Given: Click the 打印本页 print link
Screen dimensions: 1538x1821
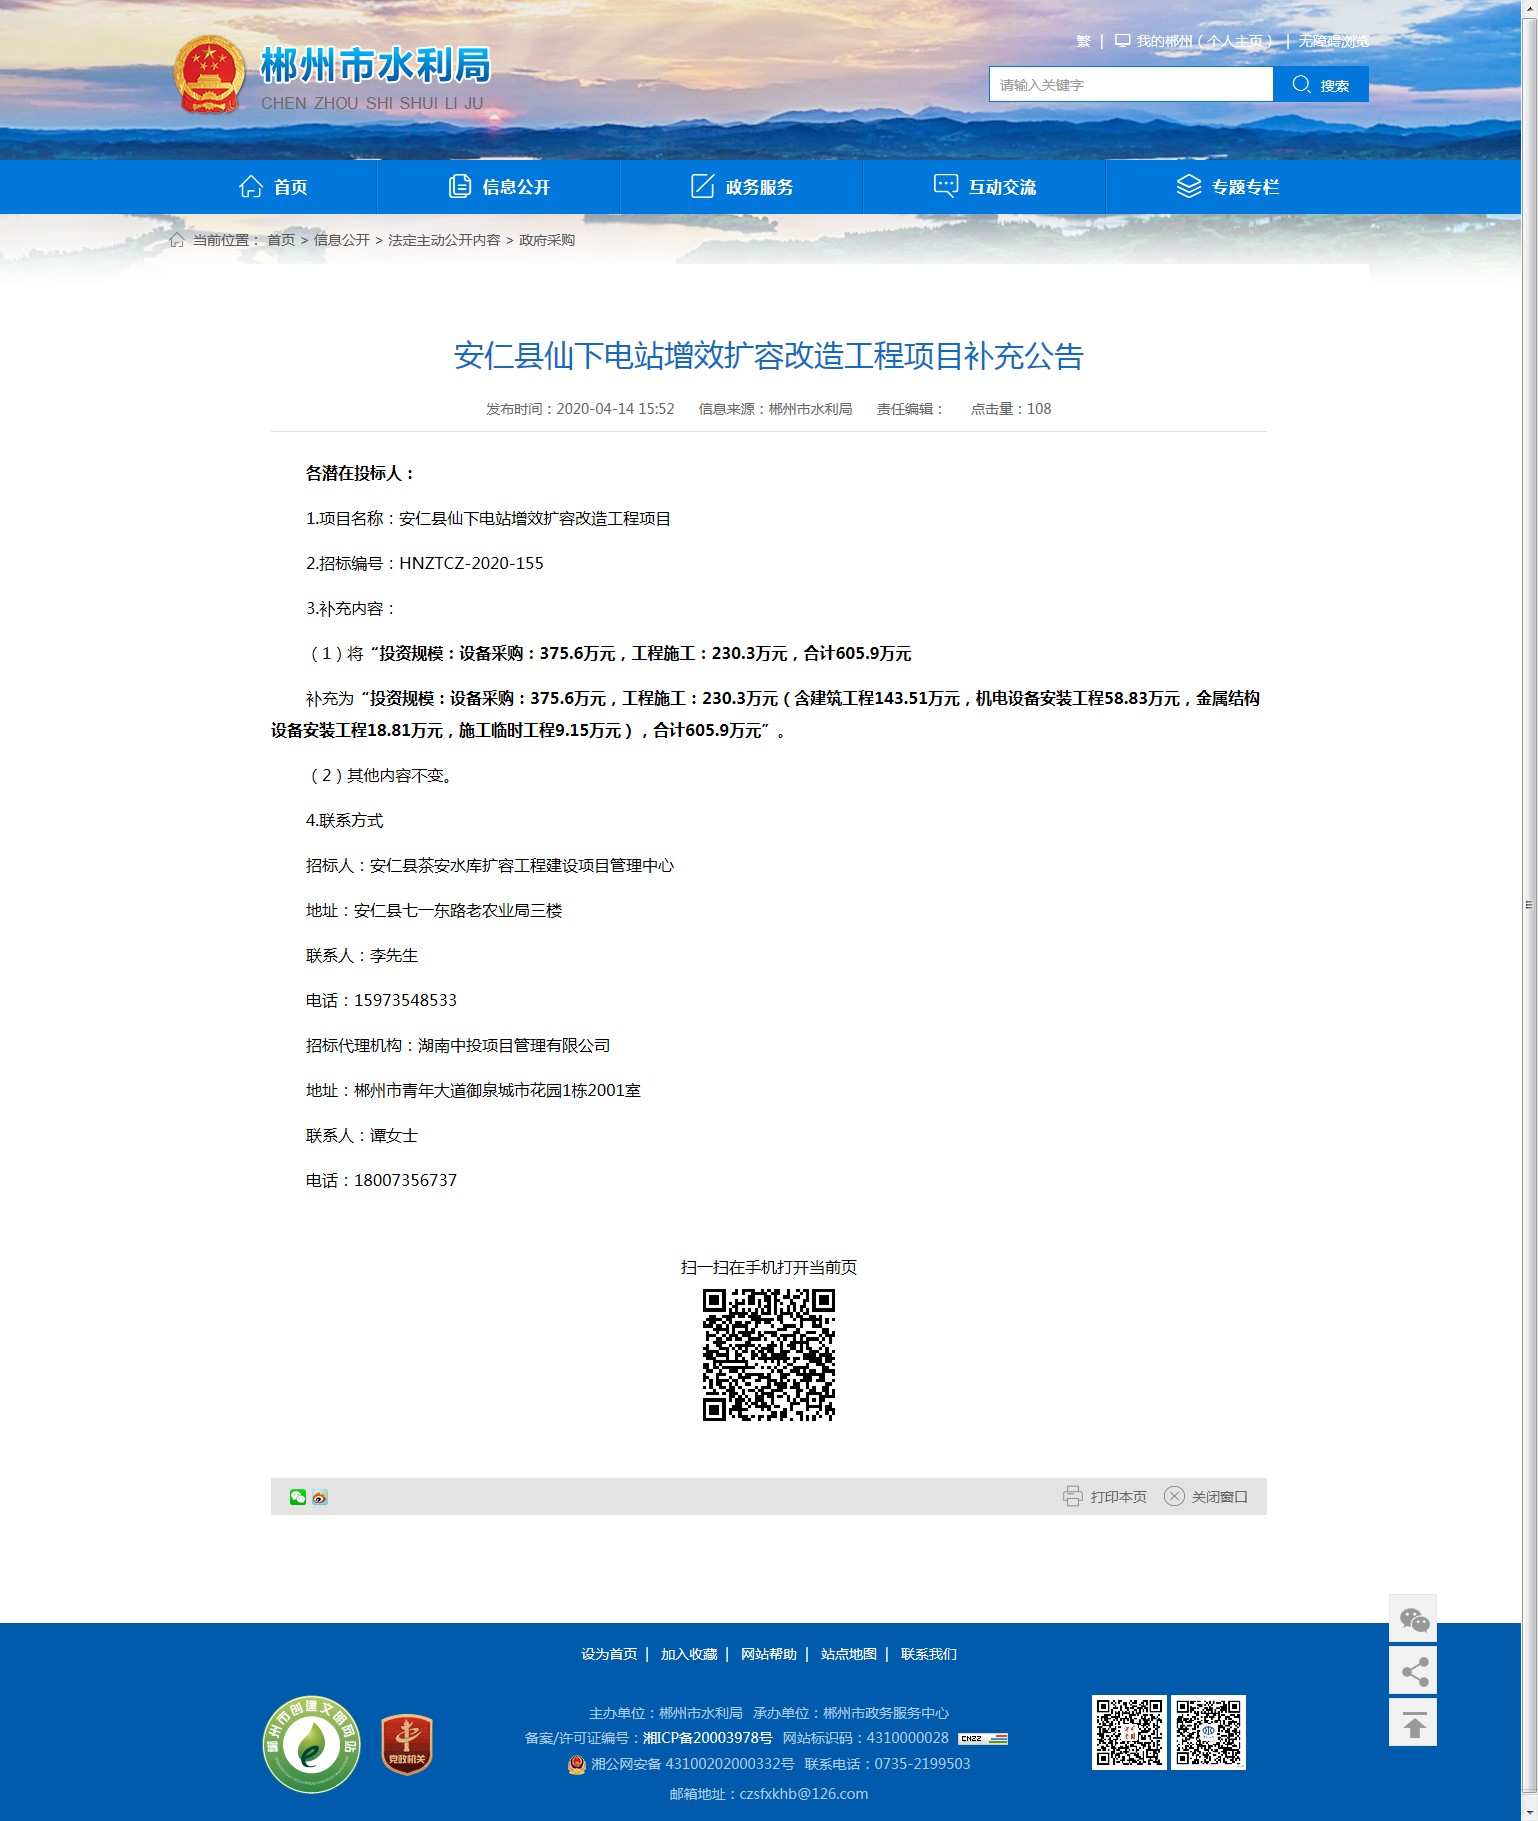Looking at the screenshot, I should tap(1118, 1497).
